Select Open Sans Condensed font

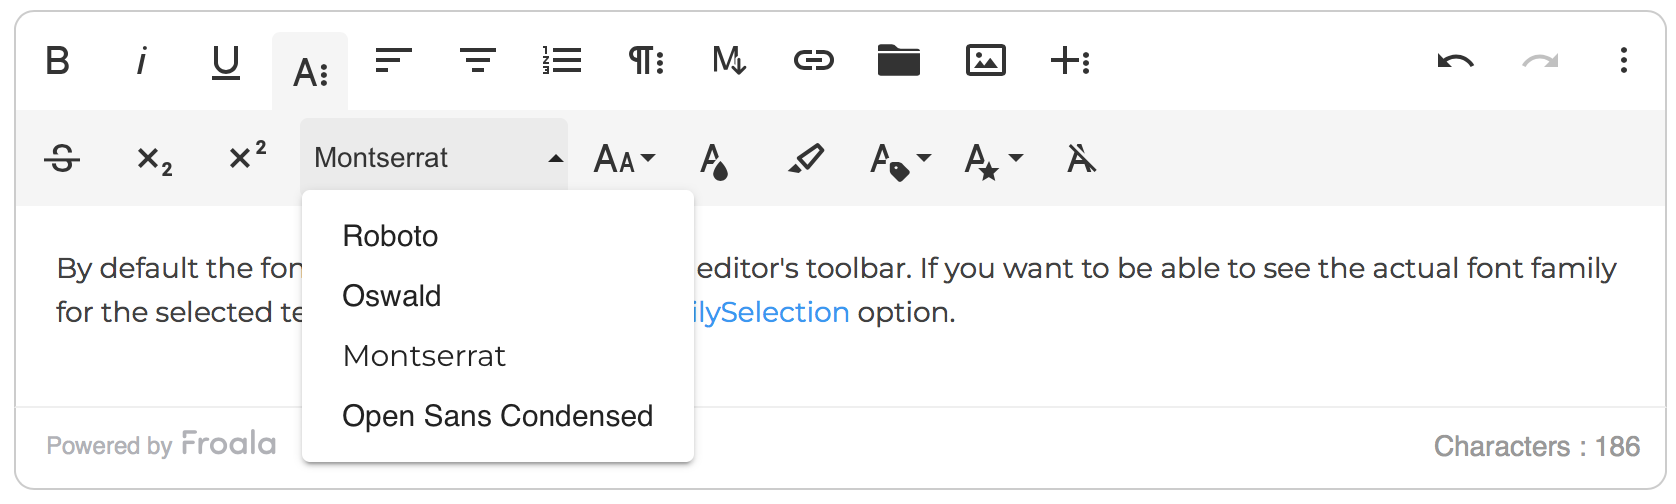497,416
